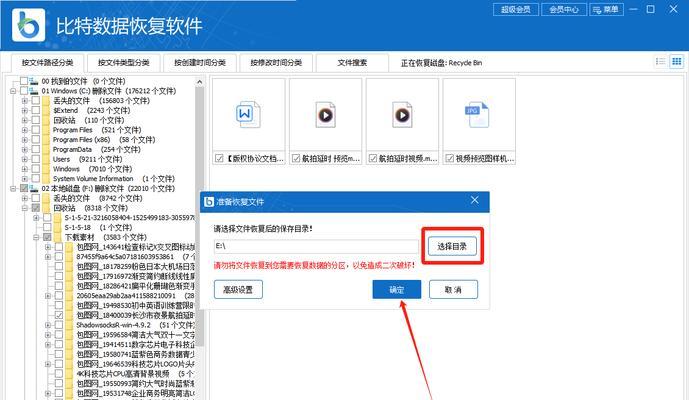
Task: Switch to 按修改时间分类 tab
Action: (276, 63)
